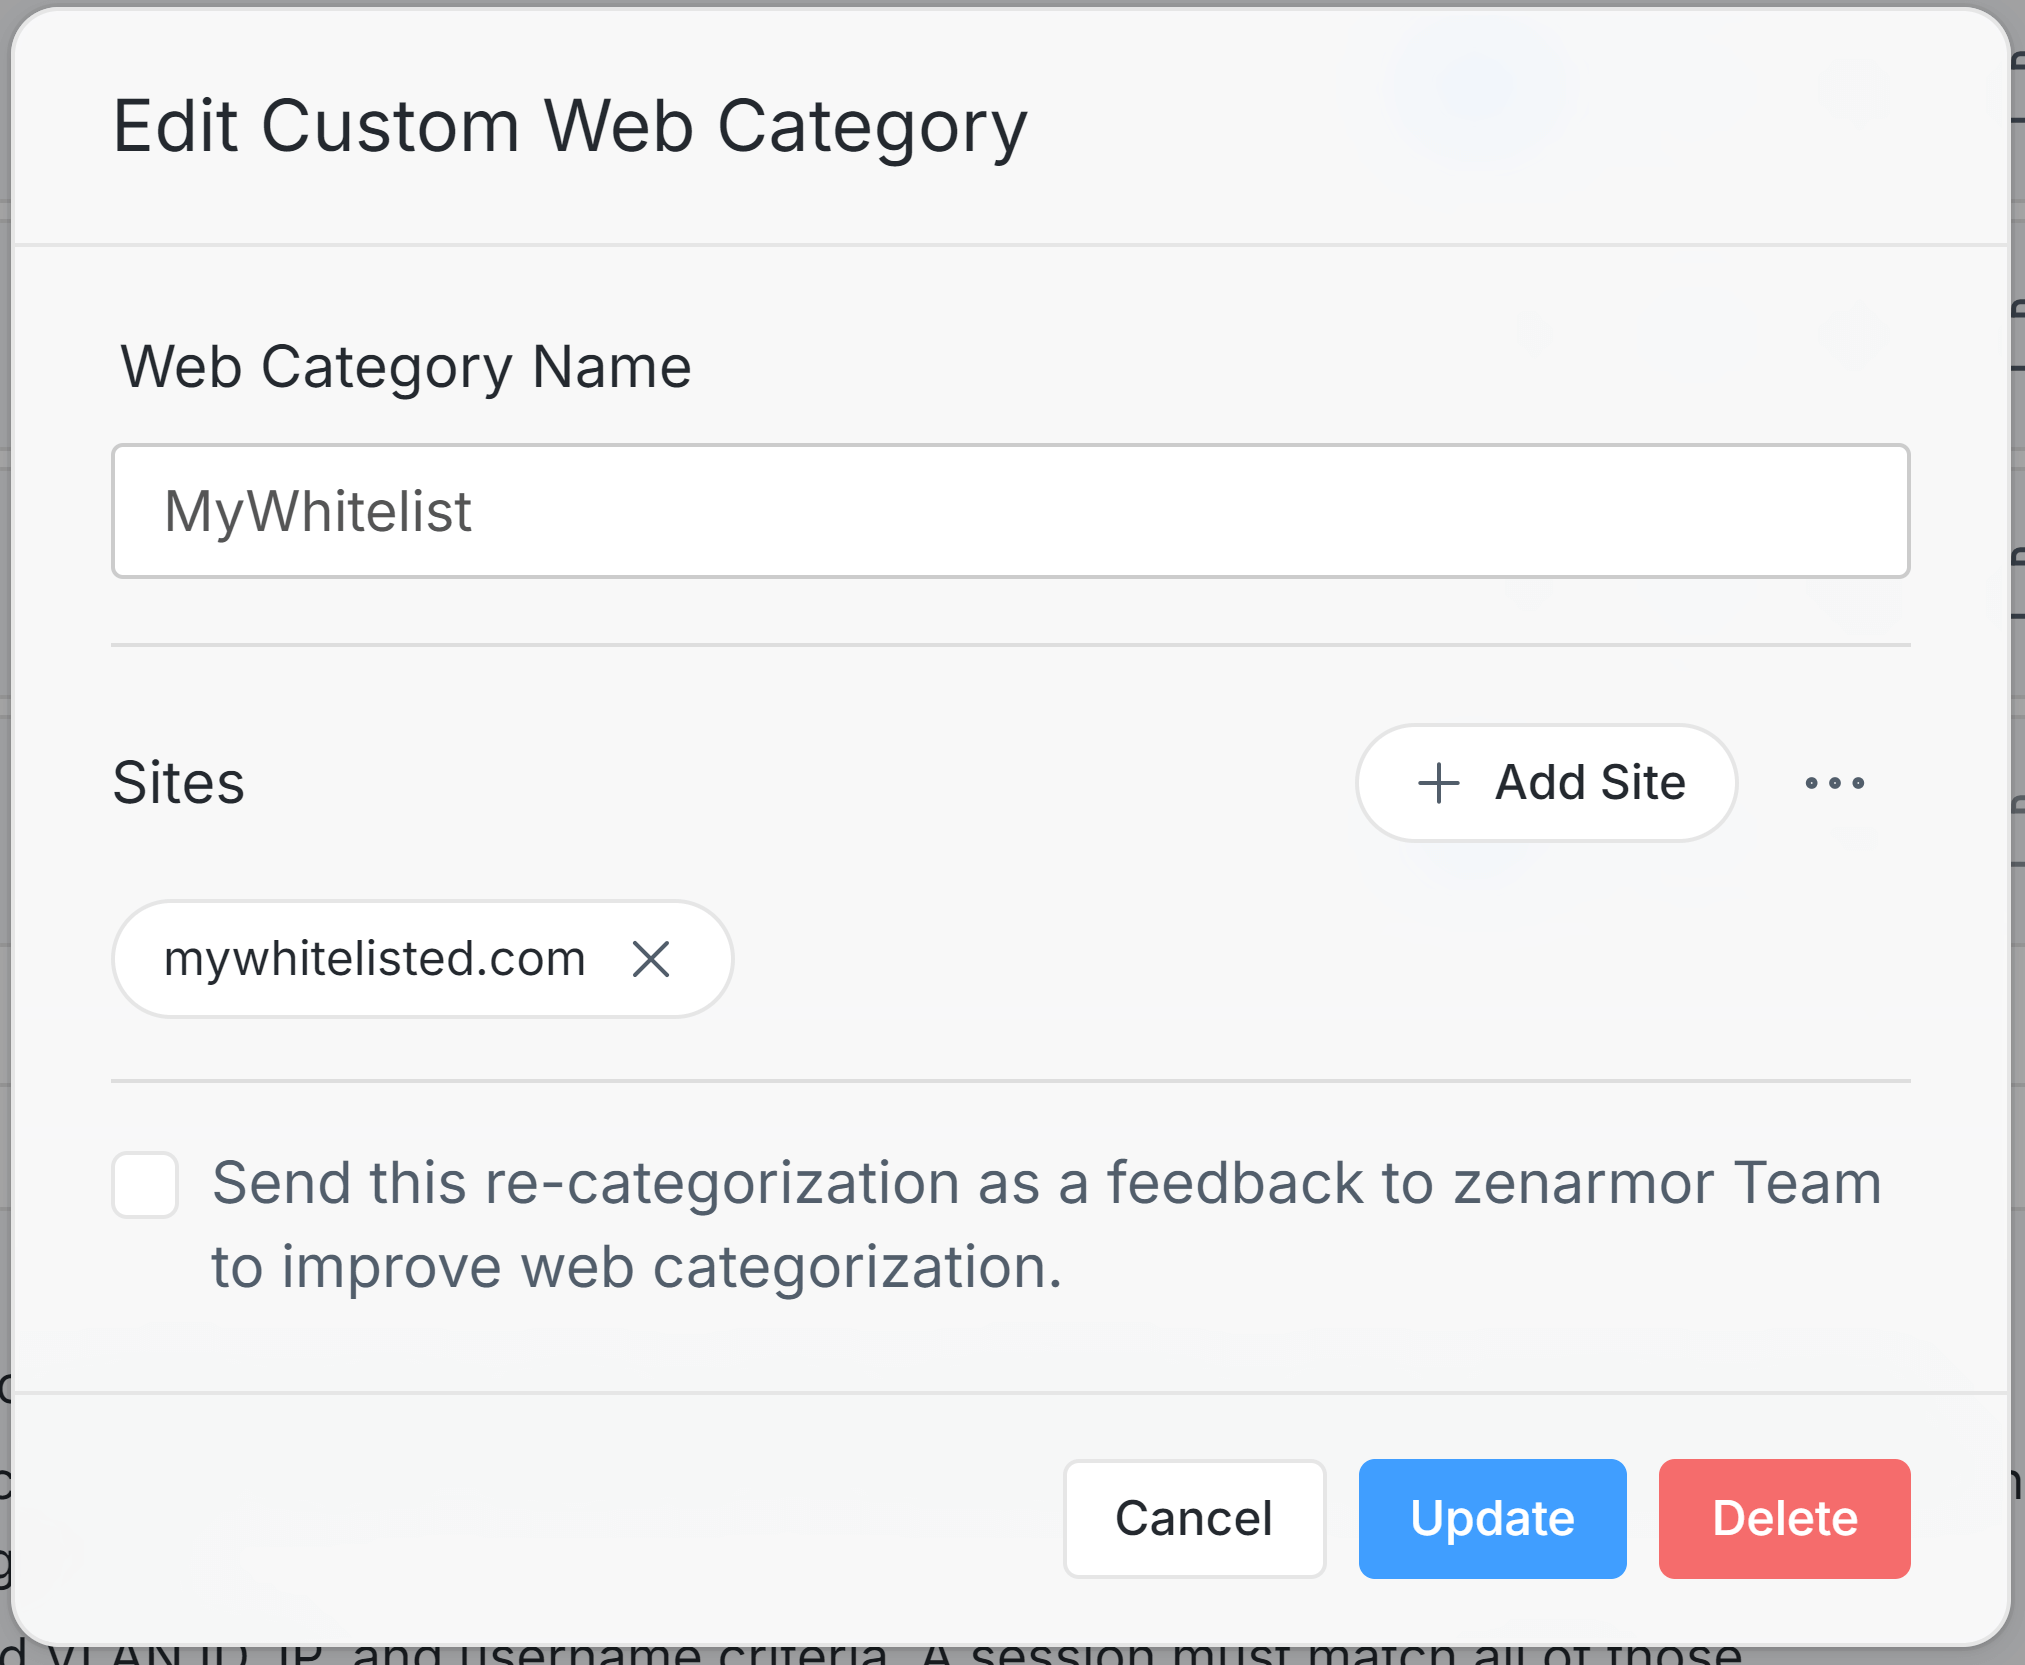Open the three-dot overflow menu beside Add Site
Image resolution: width=2025 pixels, height=1665 pixels.
1833,783
